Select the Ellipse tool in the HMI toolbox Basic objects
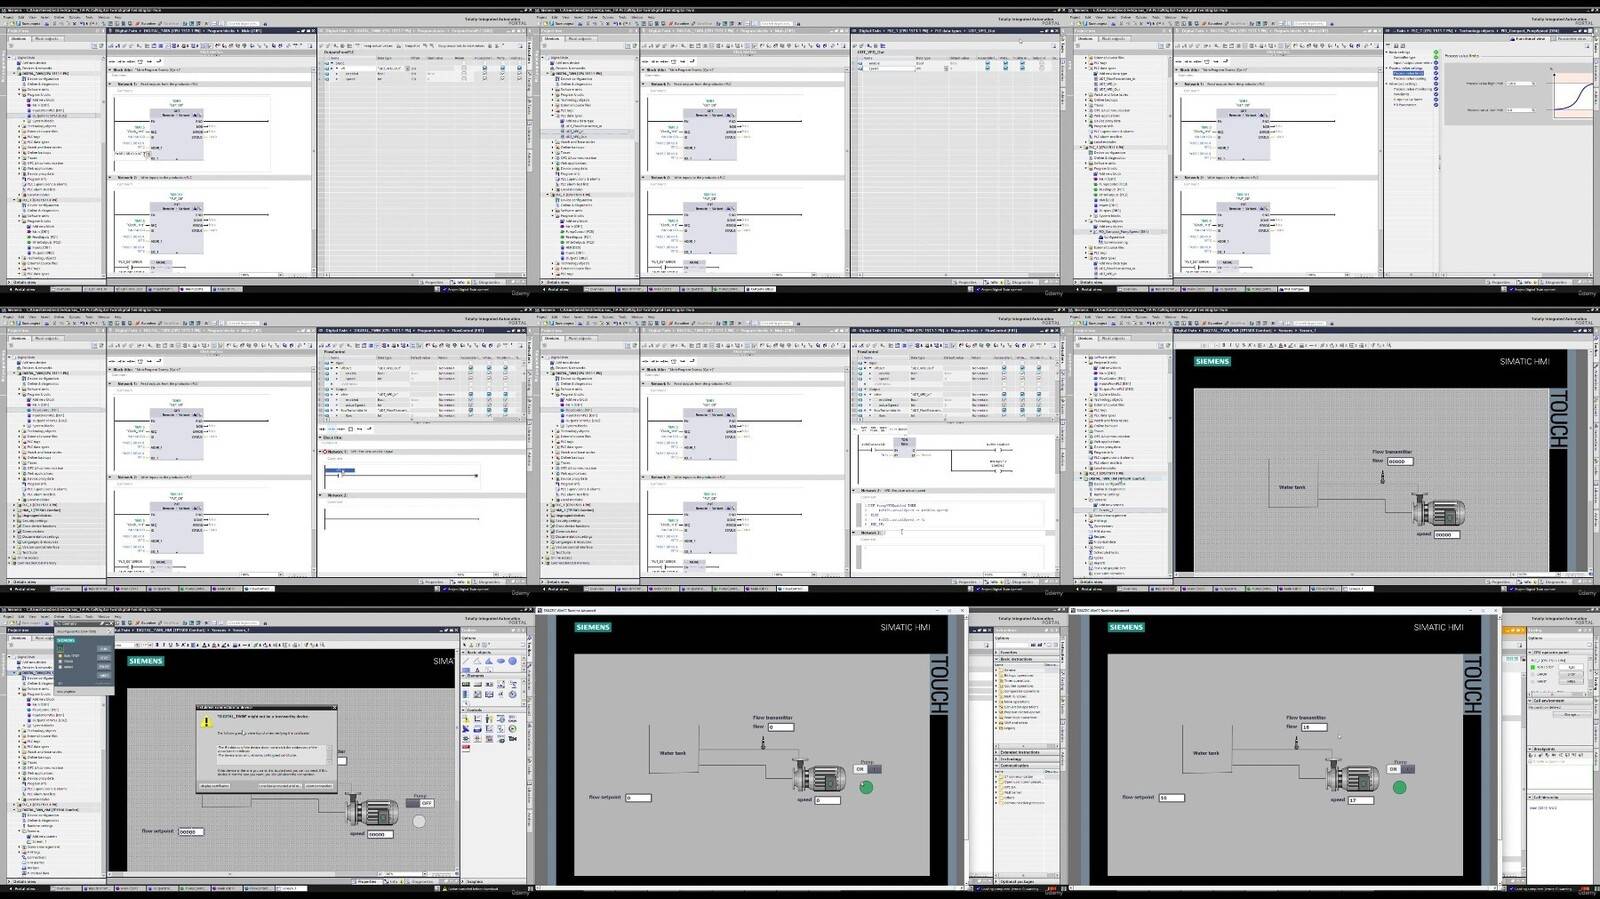Screen dimensions: 1600x899 point(501,661)
